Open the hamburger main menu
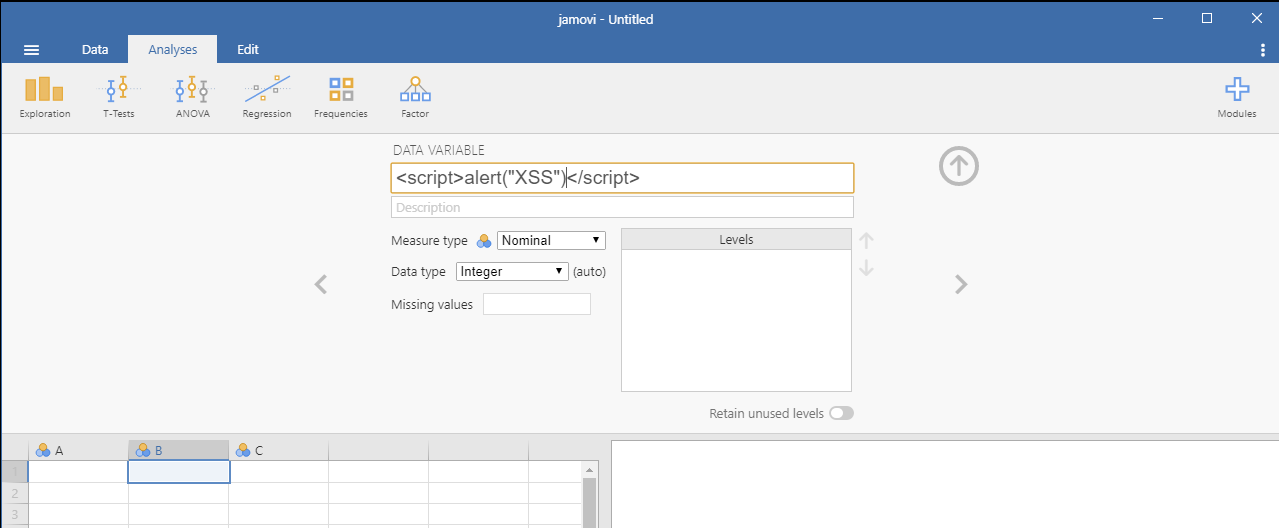 point(31,50)
